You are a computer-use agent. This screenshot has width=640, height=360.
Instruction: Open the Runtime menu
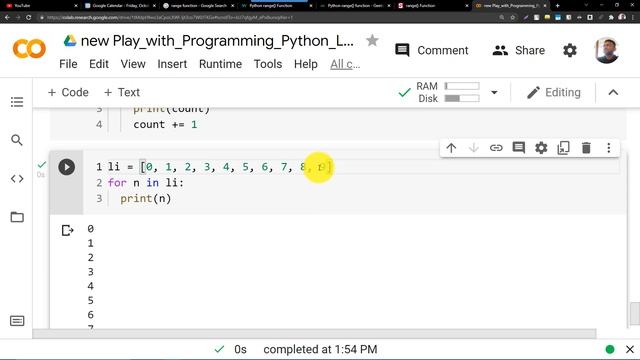pyautogui.click(x=220, y=64)
